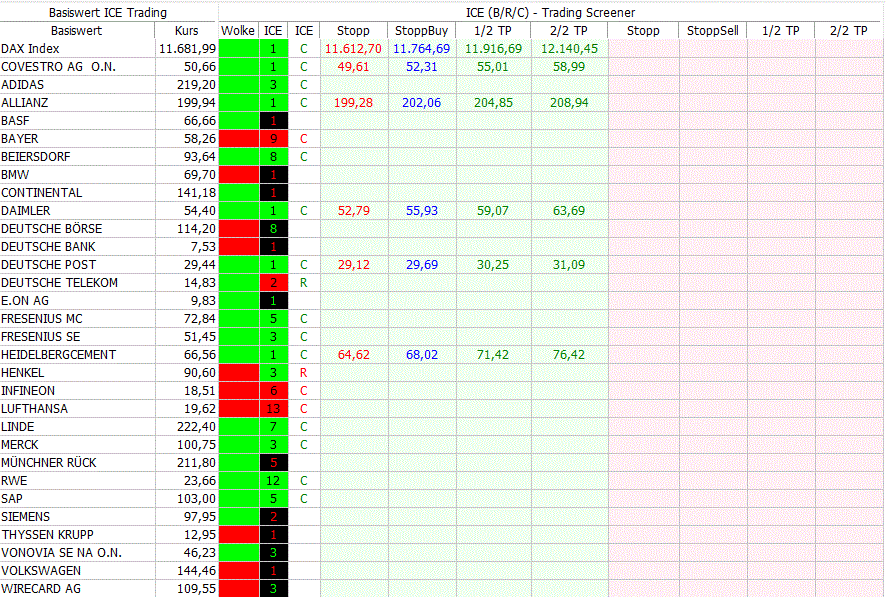The width and height of the screenshot is (886, 597).
Task: Click the StoppBuy column header
Action: [422, 30]
